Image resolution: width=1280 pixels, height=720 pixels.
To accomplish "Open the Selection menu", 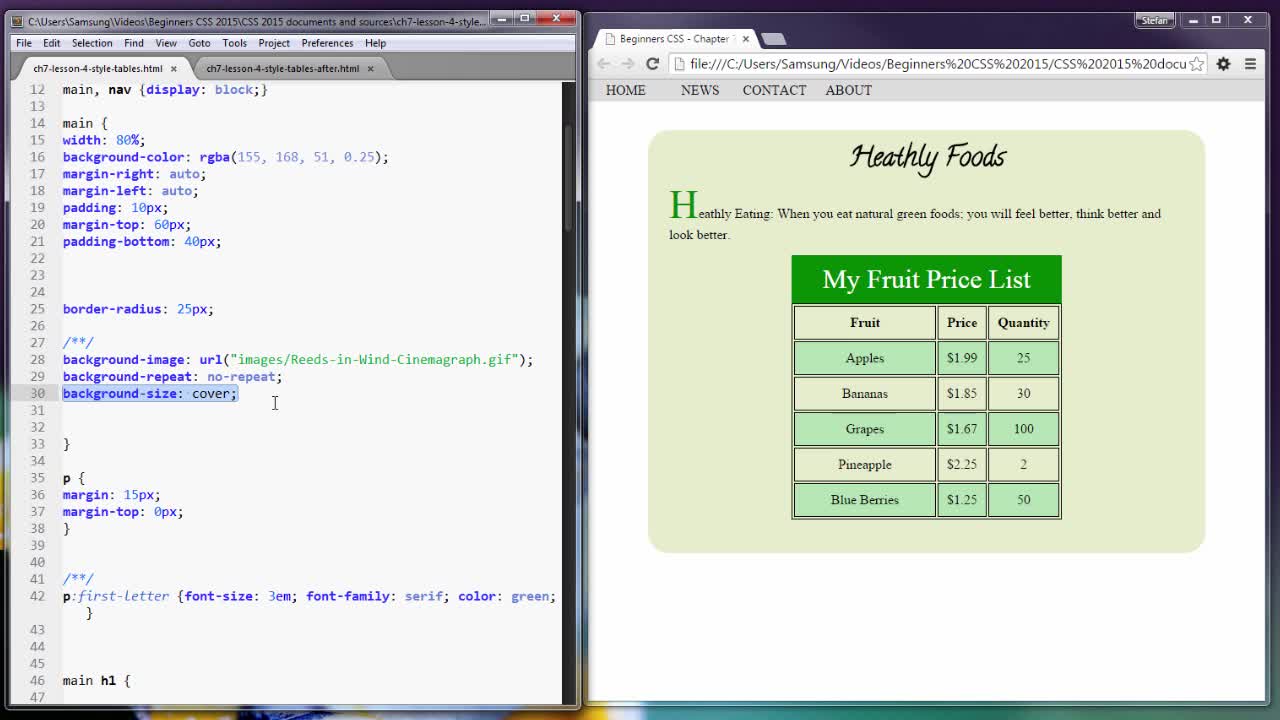I will [92, 43].
